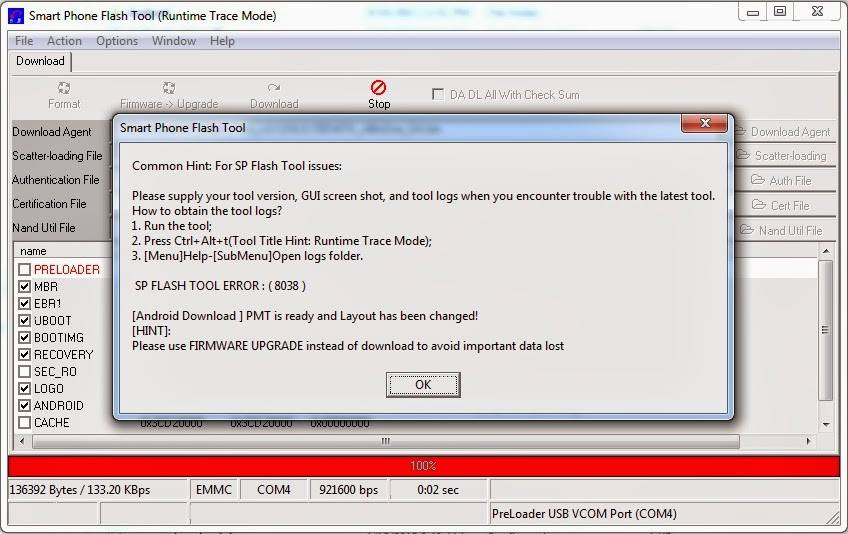Viewport: 848px width, 534px height.
Task: Click the Certification File label
Action: 49,204
